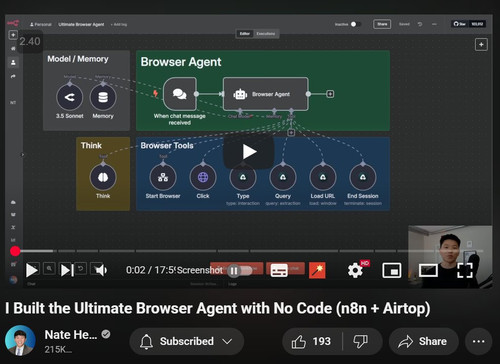Open the Nate He... channel name link
This screenshot has height=364, width=500.
point(71,335)
